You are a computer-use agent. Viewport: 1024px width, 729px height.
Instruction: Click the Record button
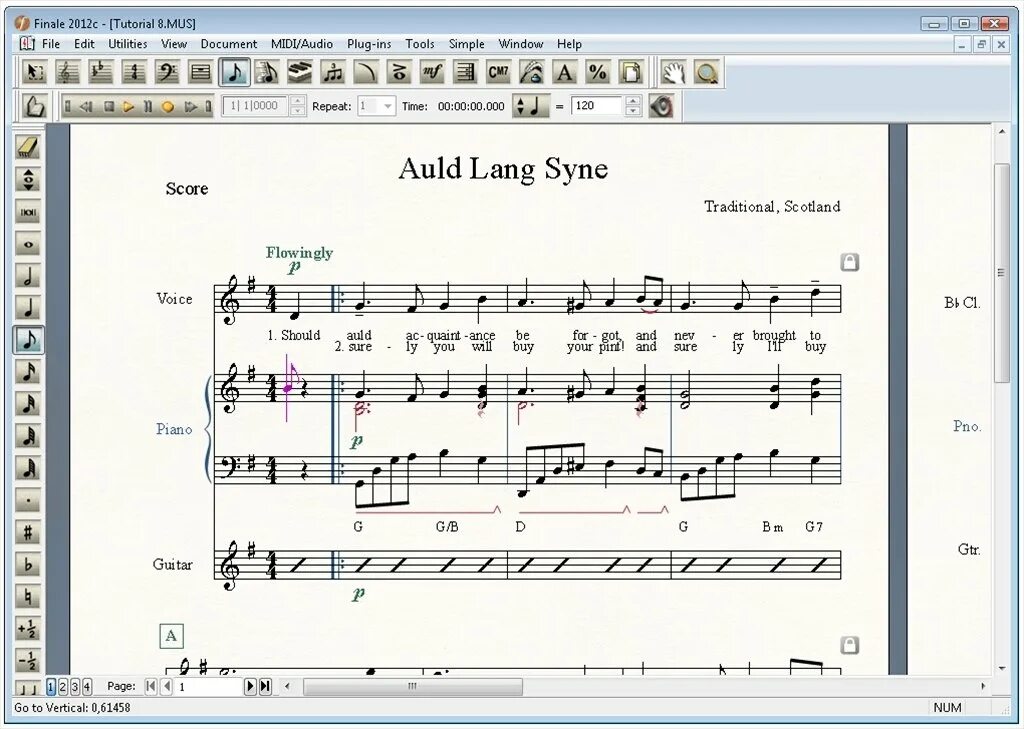coord(168,106)
